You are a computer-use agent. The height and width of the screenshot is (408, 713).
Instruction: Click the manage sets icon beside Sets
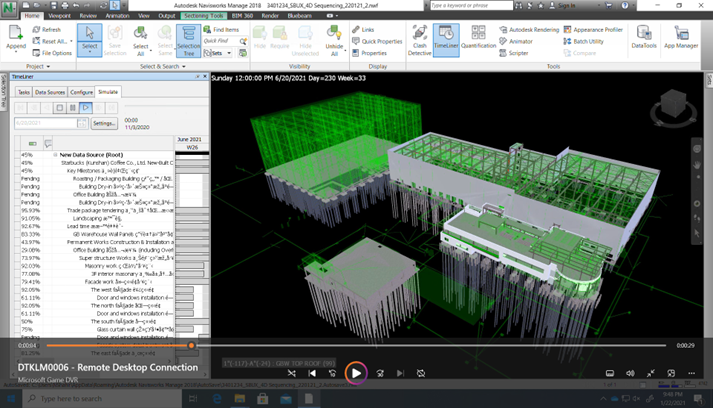243,53
